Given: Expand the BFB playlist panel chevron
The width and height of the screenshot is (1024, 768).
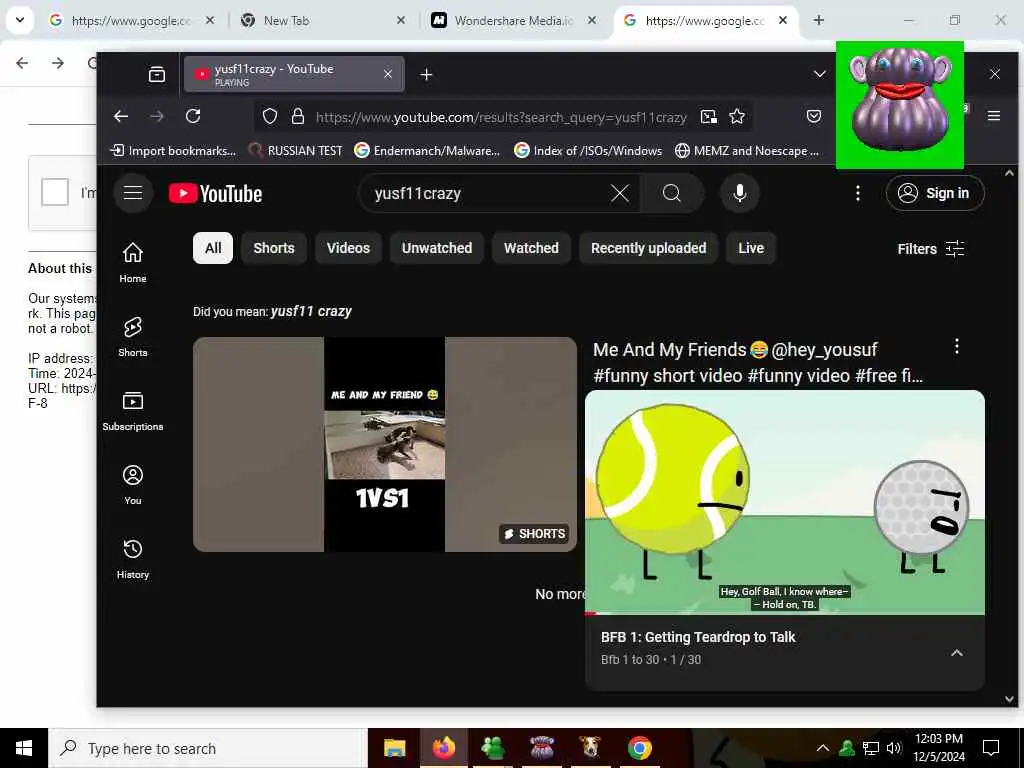Looking at the screenshot, I should point(957,653).
